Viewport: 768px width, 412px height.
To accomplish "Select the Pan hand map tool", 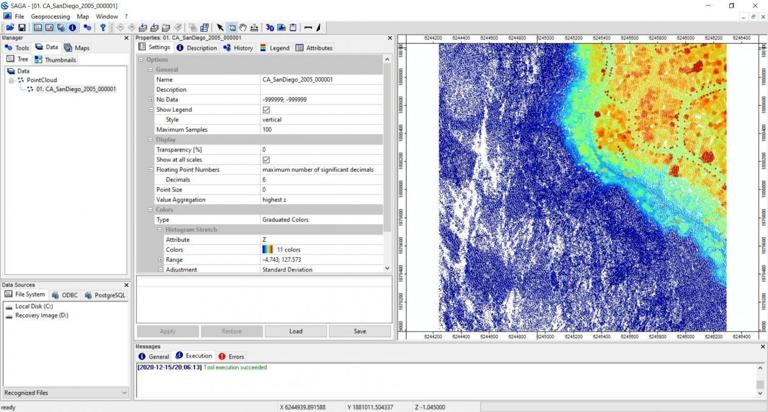I will 243,28.
